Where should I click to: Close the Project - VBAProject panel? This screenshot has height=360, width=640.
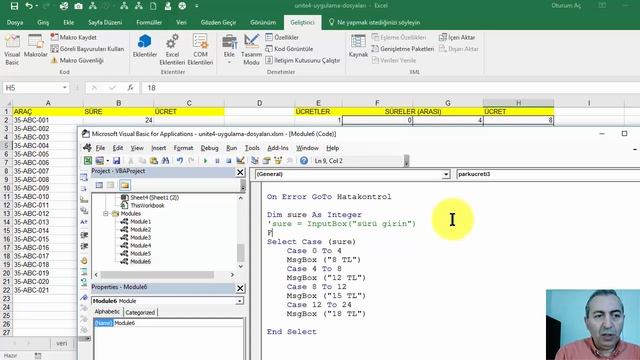click(x=240, y=172)
